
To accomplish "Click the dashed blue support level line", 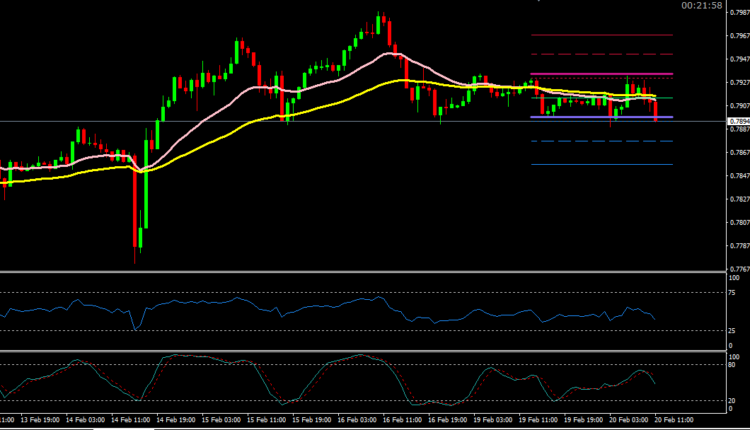I will click(x=600, y=141).
